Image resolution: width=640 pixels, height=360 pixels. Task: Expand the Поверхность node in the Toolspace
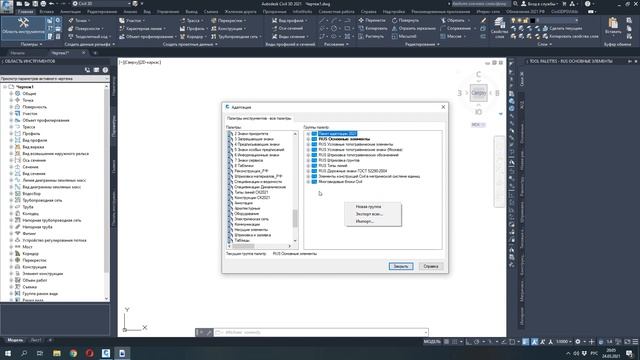pos(11,107)
